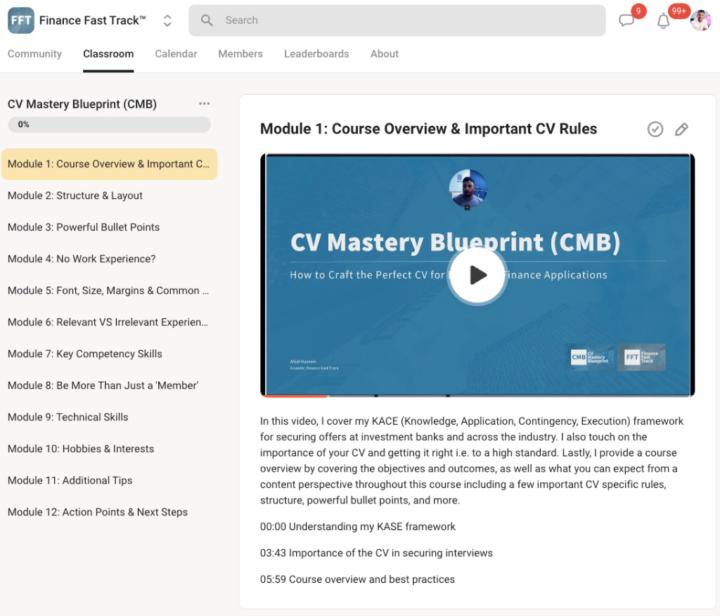Open the user profile avatar menu
Image resolution: width=720 pixels, height=616 pixels.
[701, 20]
